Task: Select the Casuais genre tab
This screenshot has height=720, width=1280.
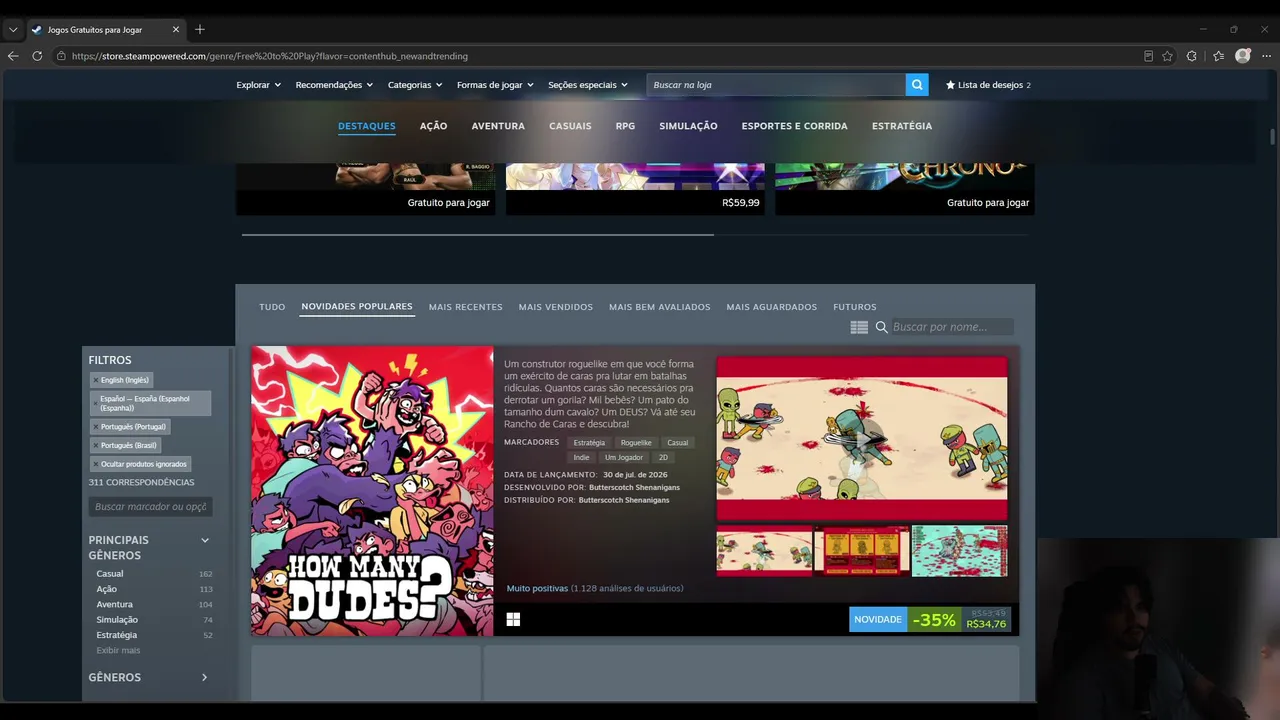Action: [570, 126]
